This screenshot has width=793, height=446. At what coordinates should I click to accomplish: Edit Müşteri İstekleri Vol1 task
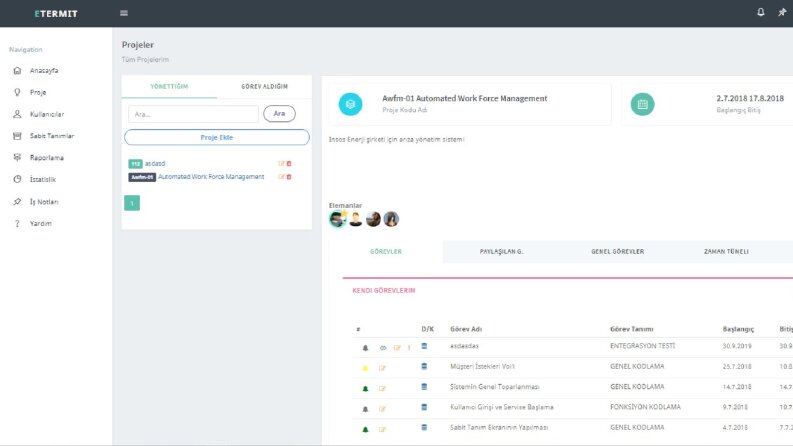coord(382,368)
